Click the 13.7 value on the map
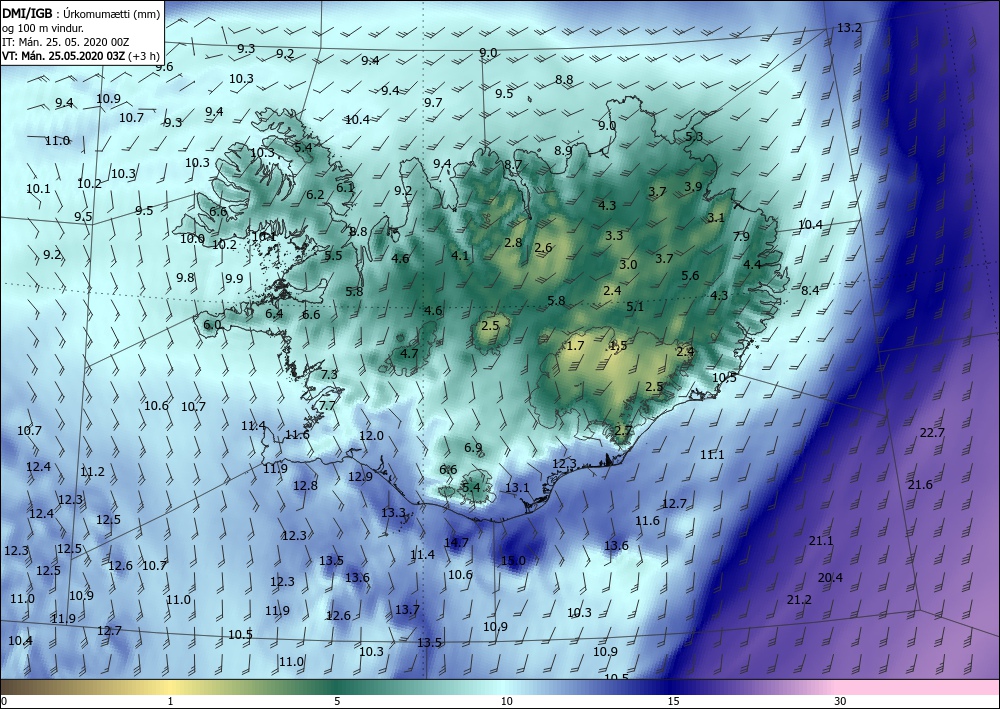The height and width of the screenshot is (709, 1000). [407, 610]
